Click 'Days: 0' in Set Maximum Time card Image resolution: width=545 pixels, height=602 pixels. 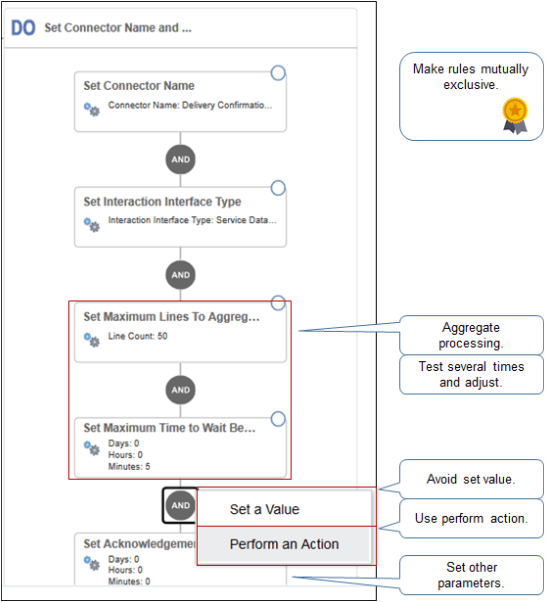tap(124, 443)
